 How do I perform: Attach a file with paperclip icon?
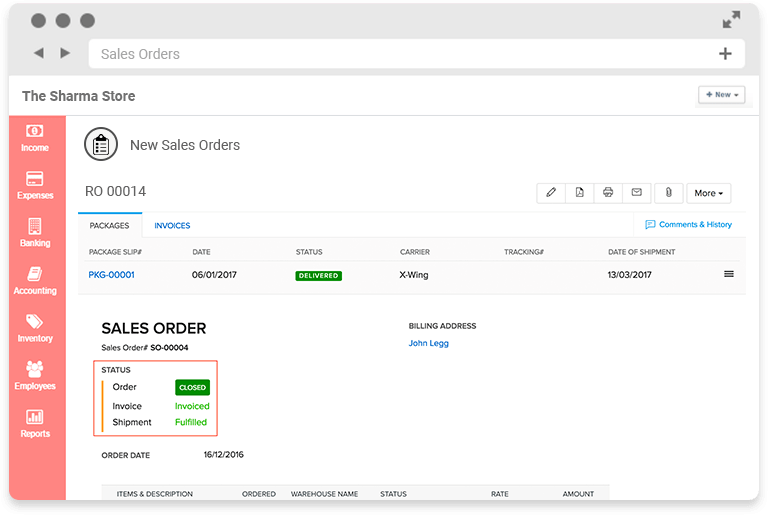click(x=667, y=193)
